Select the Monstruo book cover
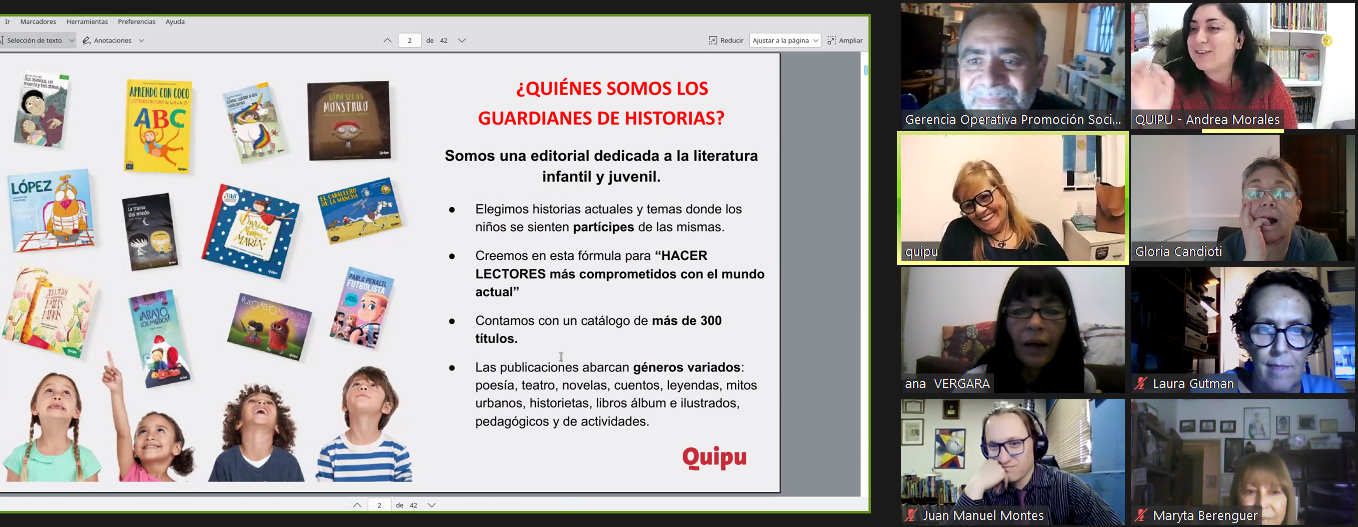 (x=348, y=120)
